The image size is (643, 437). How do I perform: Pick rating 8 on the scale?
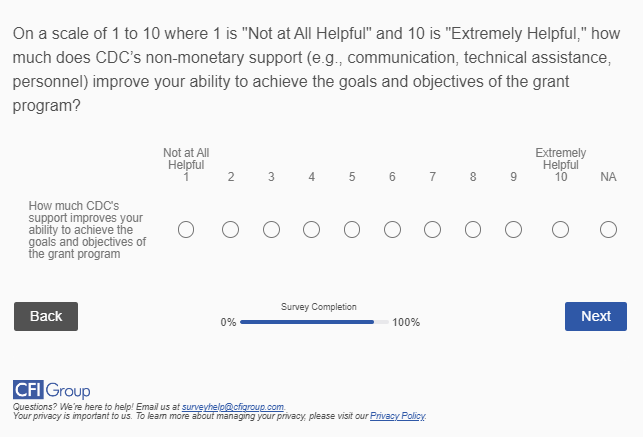point(473,230)
